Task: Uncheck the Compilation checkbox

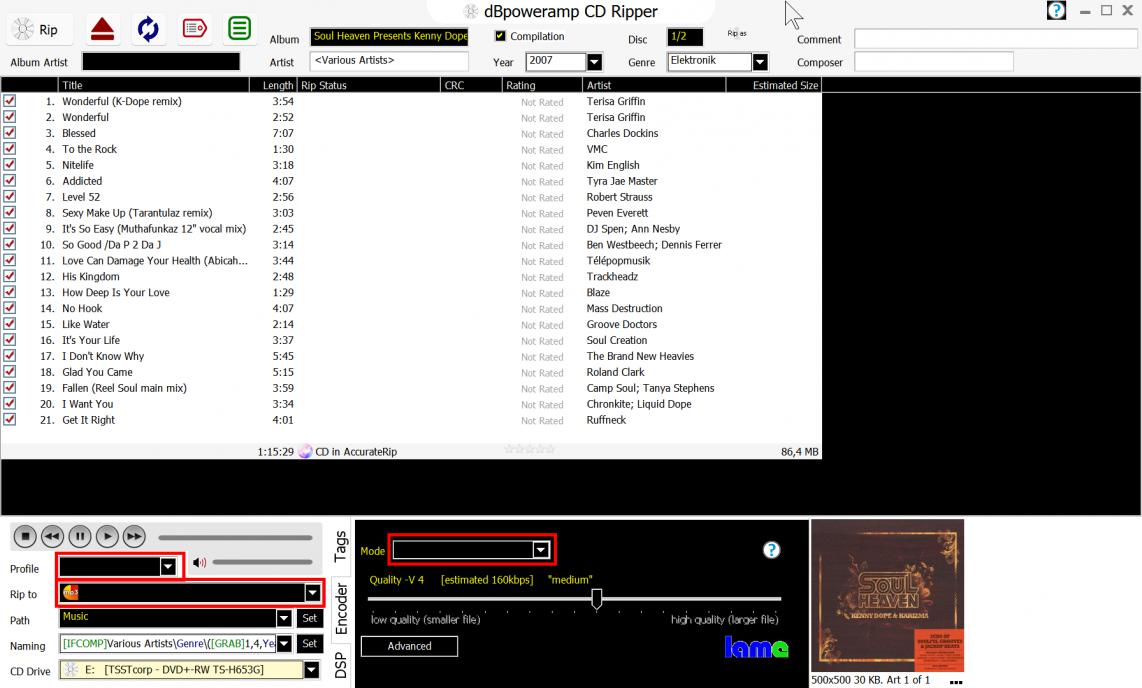Action: 500,36
